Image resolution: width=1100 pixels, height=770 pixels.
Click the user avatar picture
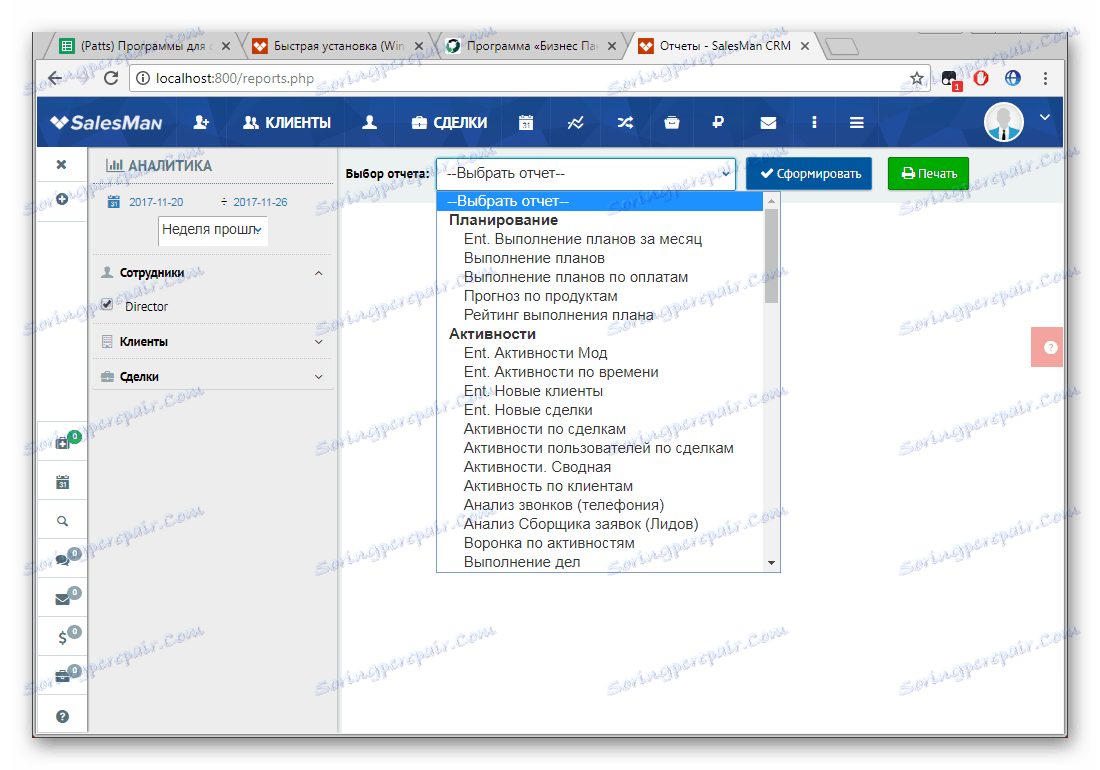[x=1003, y=122]
